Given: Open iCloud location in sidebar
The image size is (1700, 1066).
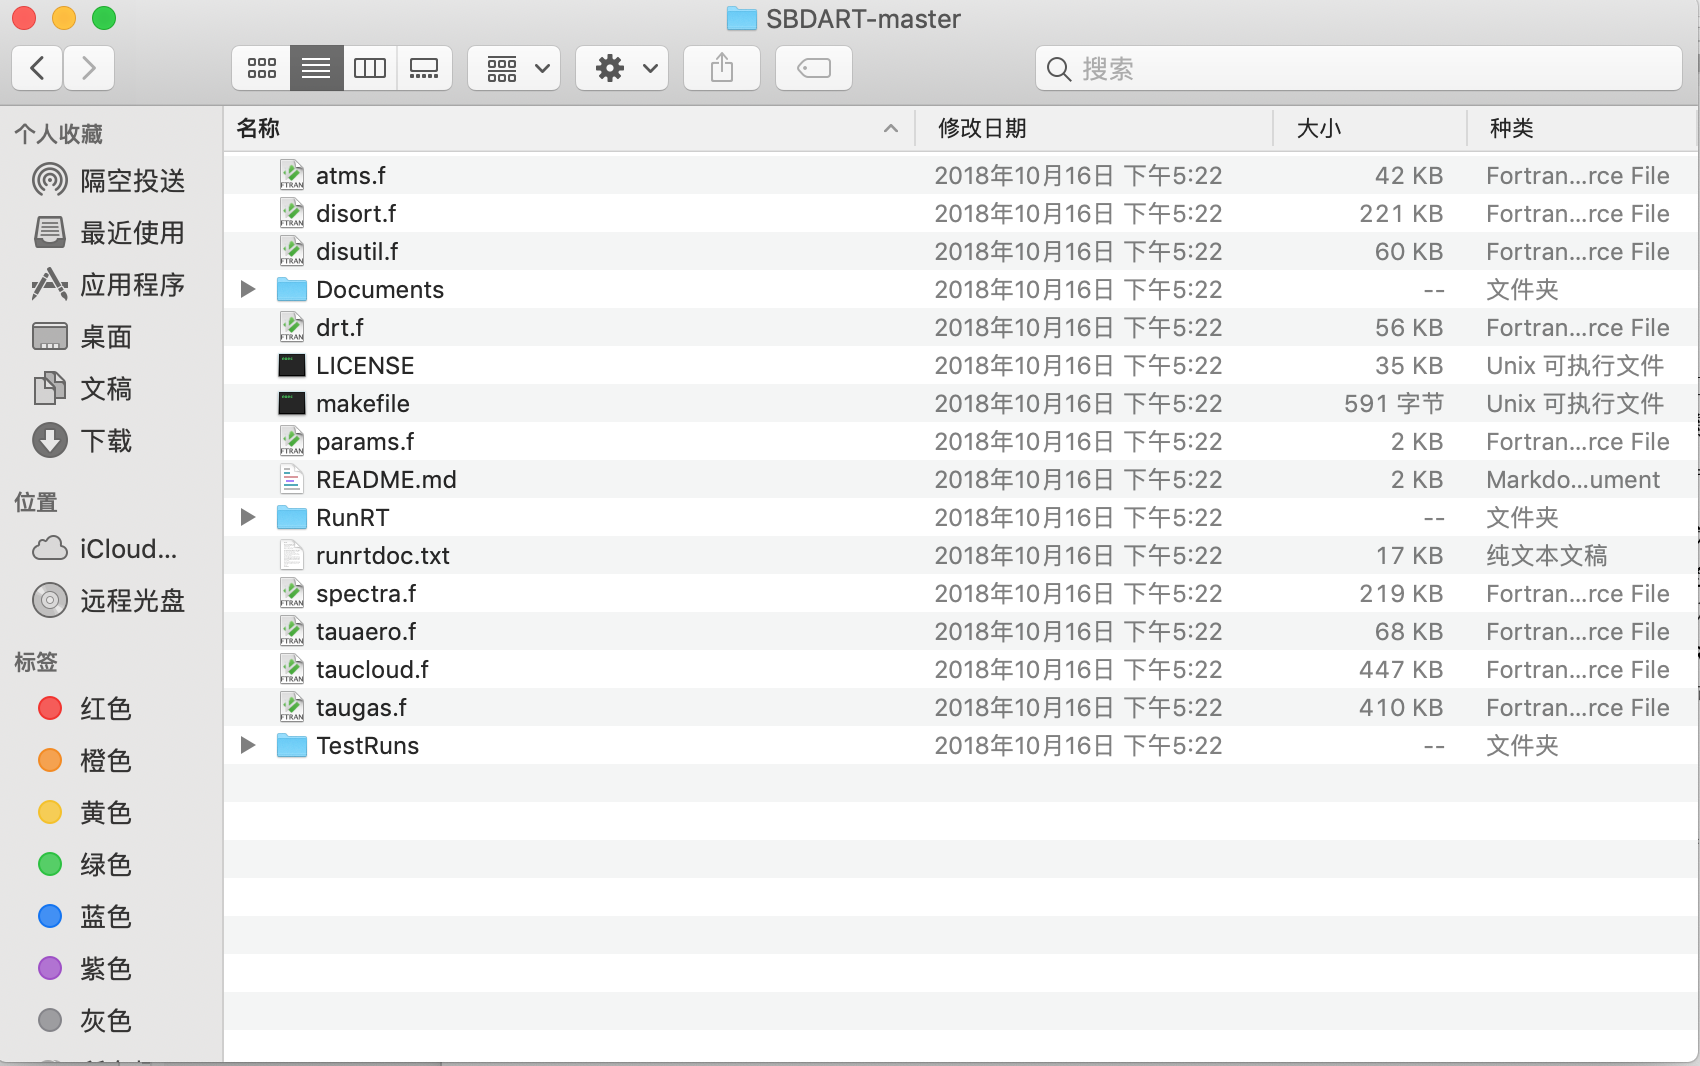Looking at the screenshot, I should (x=105, y=549).
